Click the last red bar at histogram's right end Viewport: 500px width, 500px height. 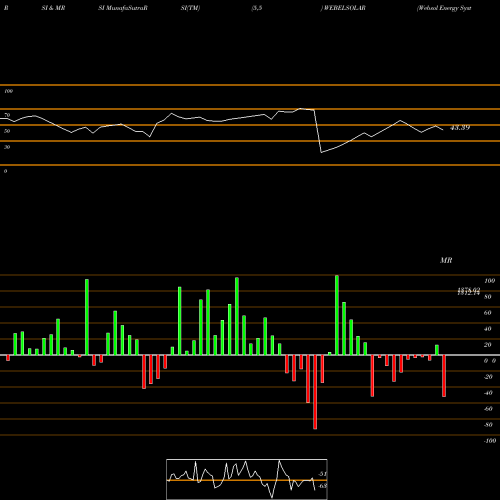(444, 376)
